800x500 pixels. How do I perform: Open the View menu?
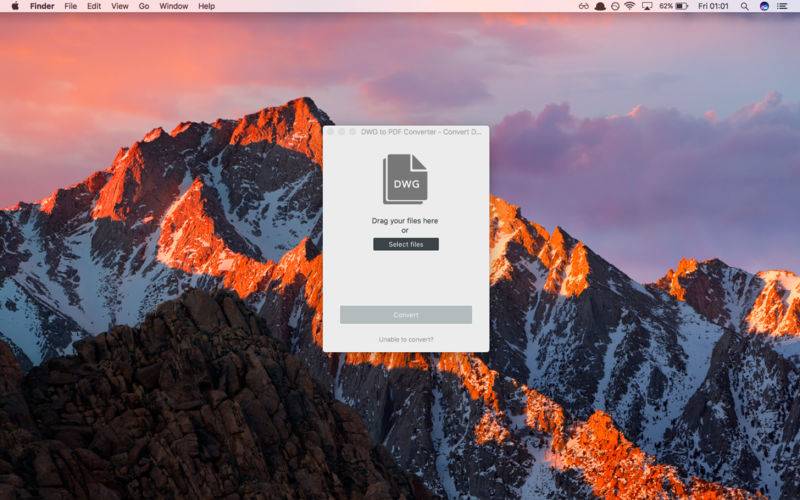point(120,6)
